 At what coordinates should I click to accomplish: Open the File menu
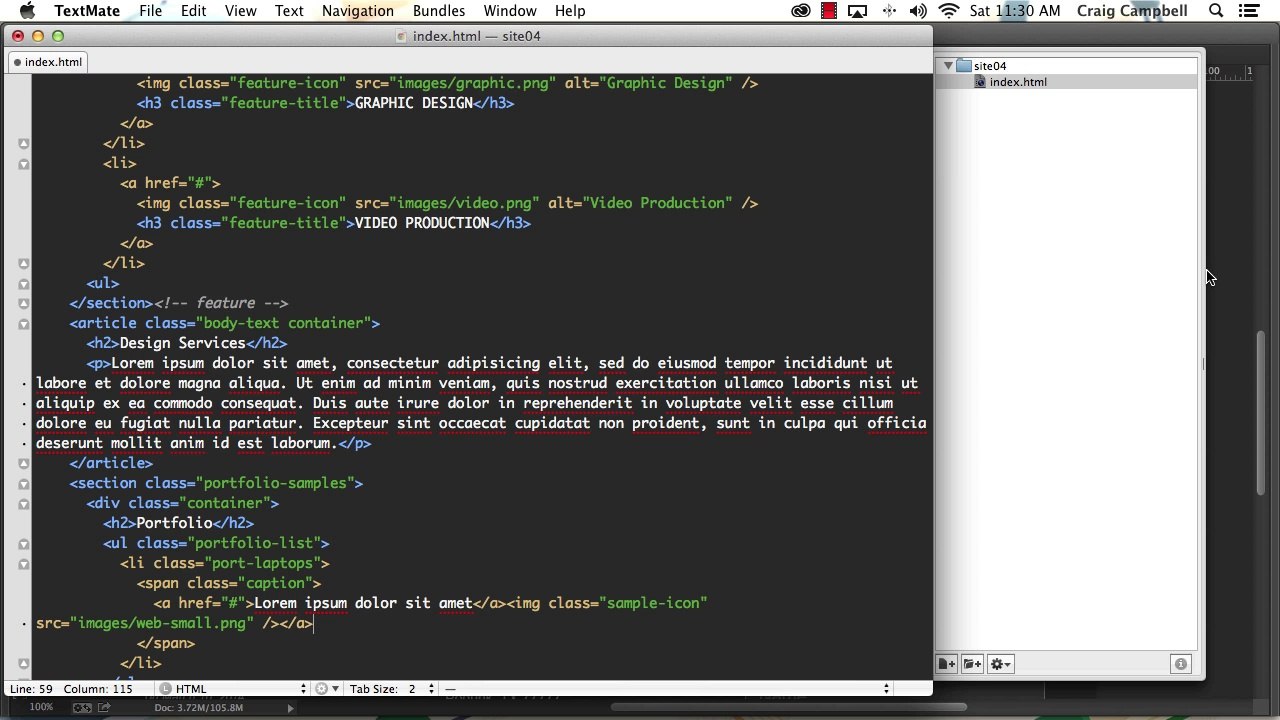coord(151,11)
